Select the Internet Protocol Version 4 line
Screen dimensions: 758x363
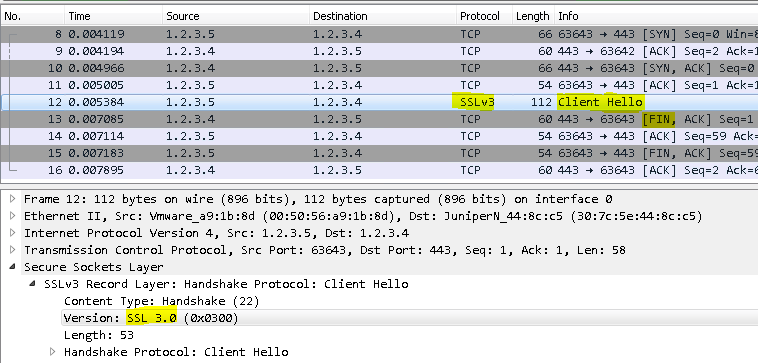coord(217,232)
